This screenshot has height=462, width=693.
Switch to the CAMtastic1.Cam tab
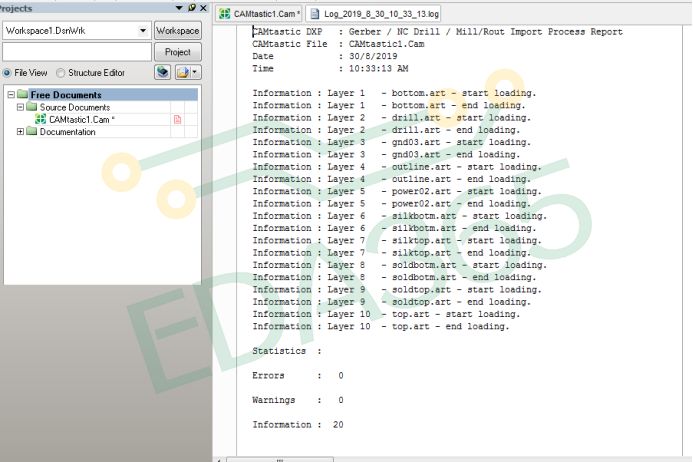point(259,14)
